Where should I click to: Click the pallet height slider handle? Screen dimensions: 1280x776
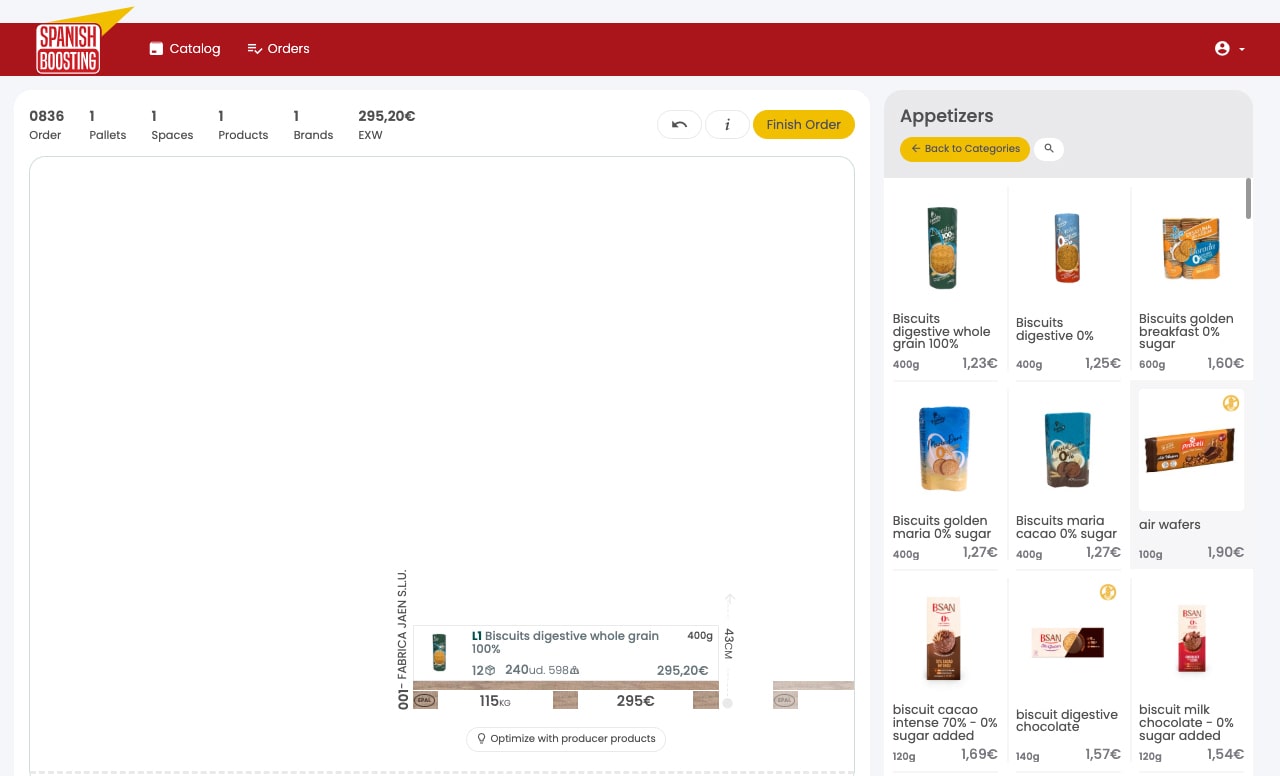pos(728,703)
